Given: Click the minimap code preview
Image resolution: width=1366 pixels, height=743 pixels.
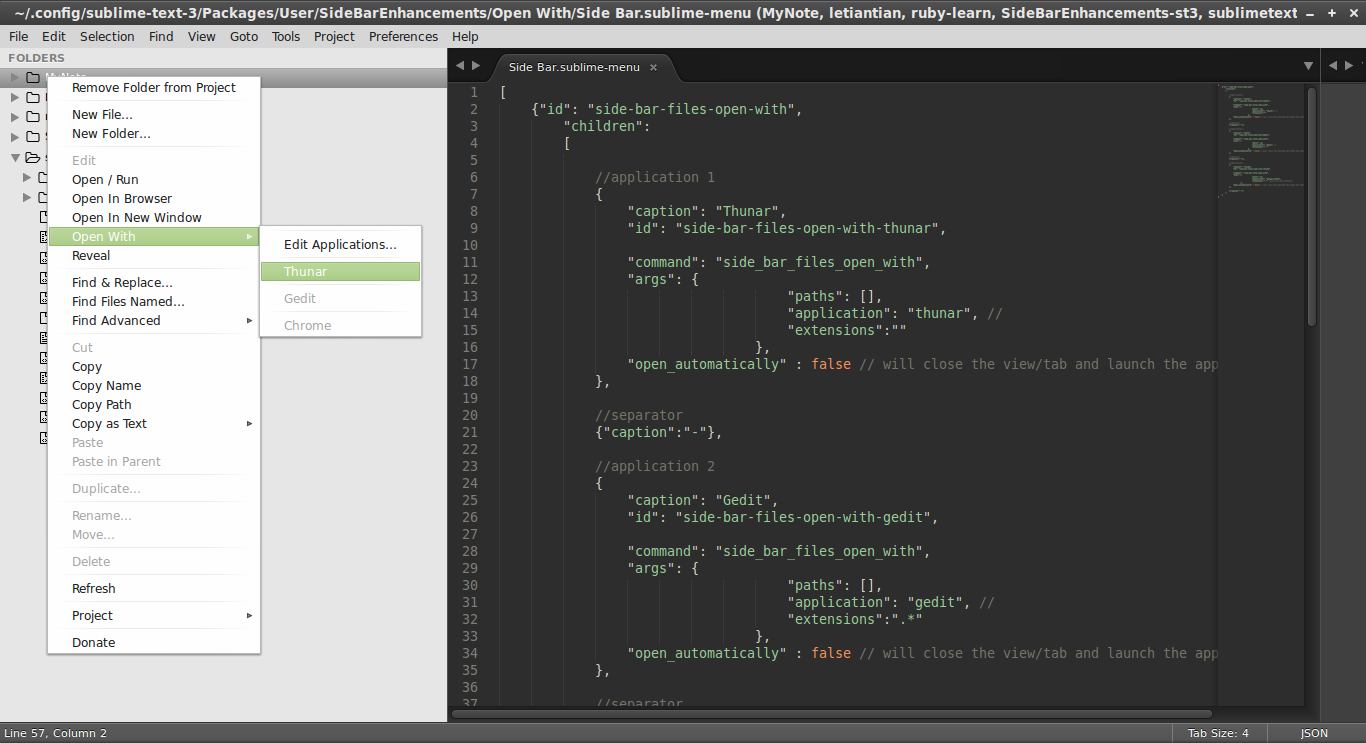Looking at the screenshot, I should (1260, 140).
